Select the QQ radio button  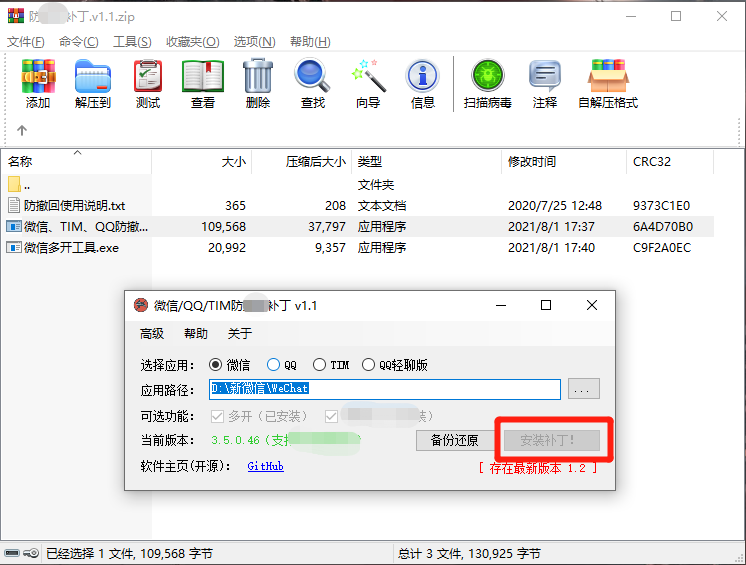273,365
